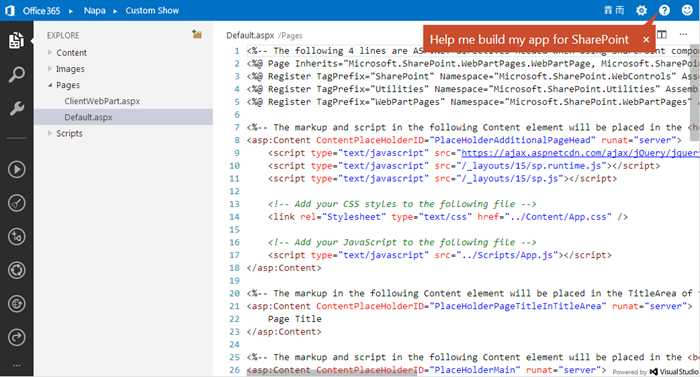Screen dimensions: 700x377
Task: Click comment 'Add your JavaScript'
Action: [402, 242]
